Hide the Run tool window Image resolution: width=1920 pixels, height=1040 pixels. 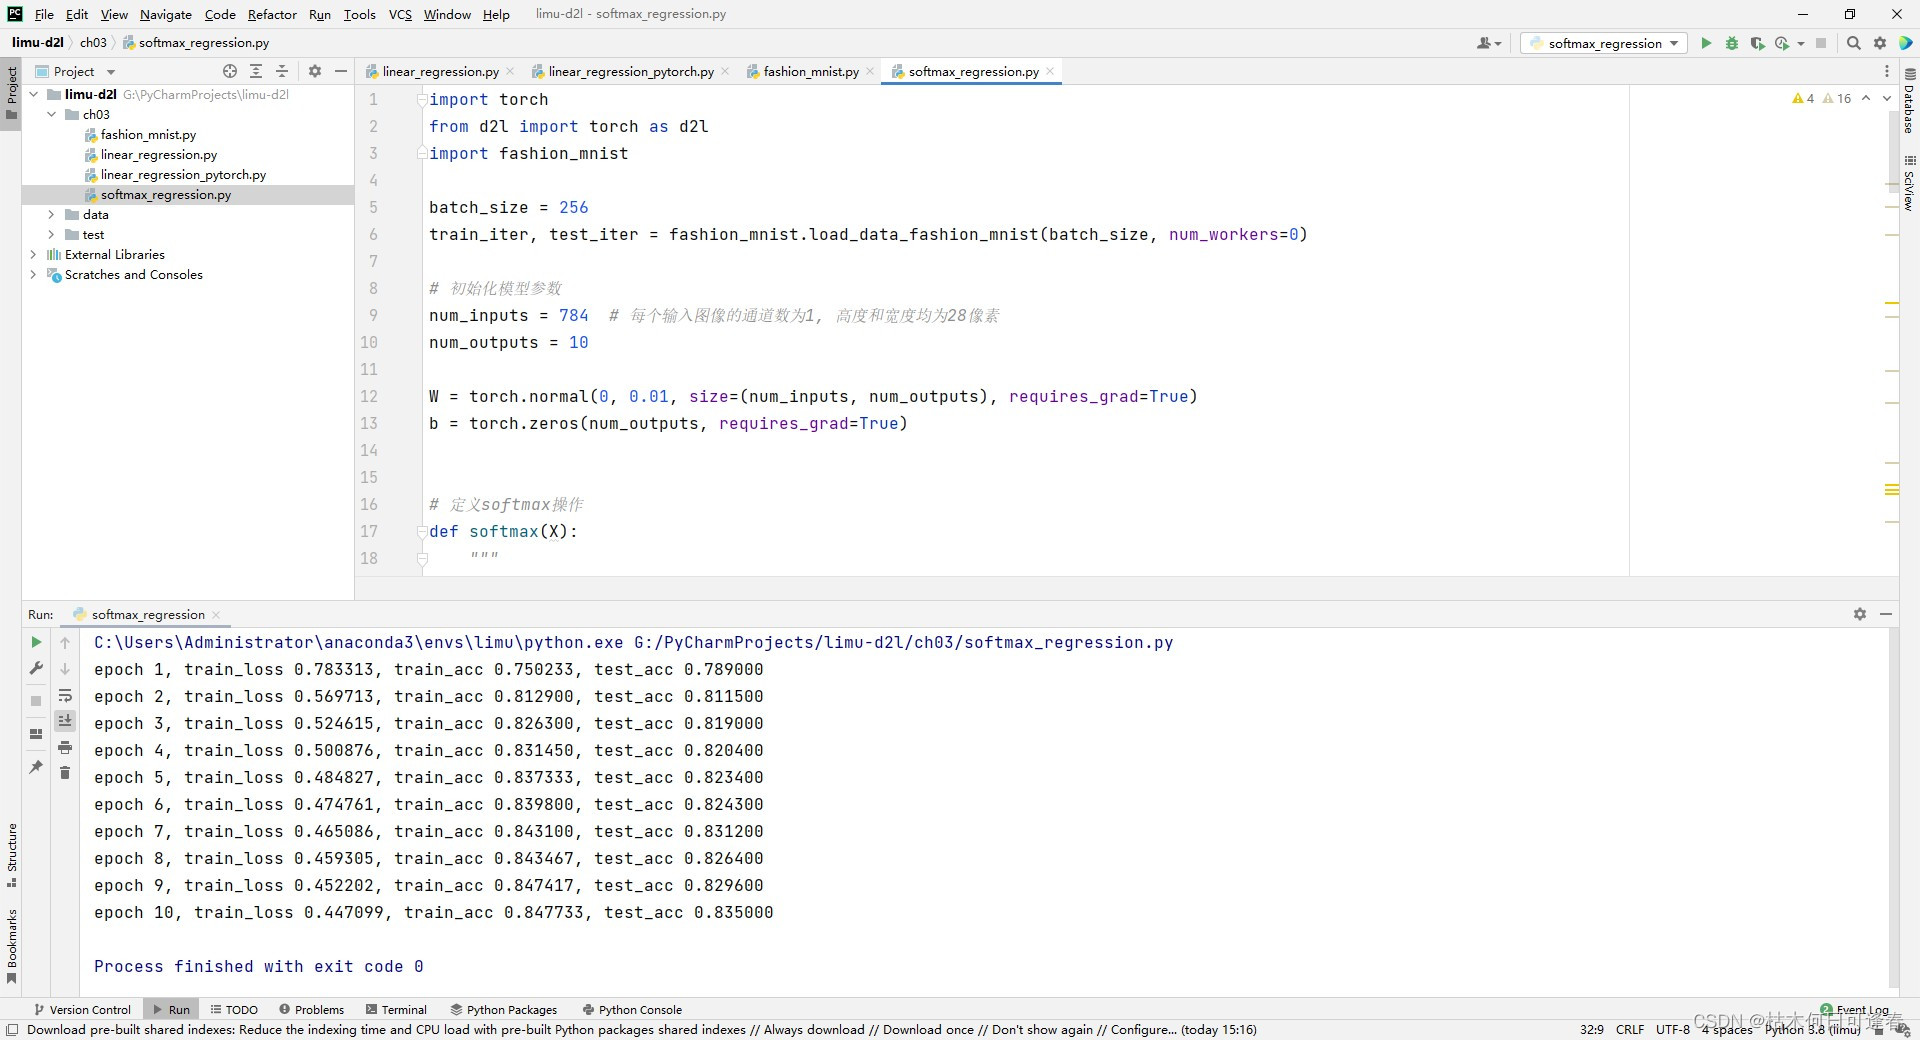[x=1886, y=614]
